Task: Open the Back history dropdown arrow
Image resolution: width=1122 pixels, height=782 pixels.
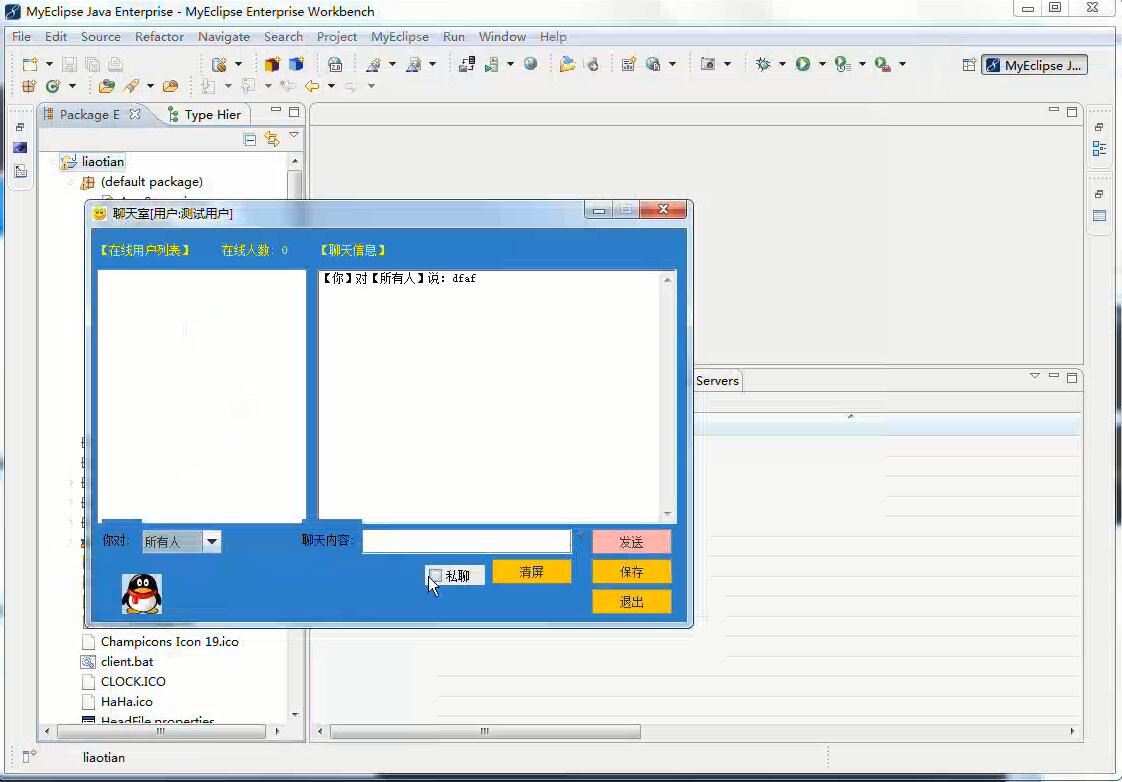Action: (x=331, y=87)
